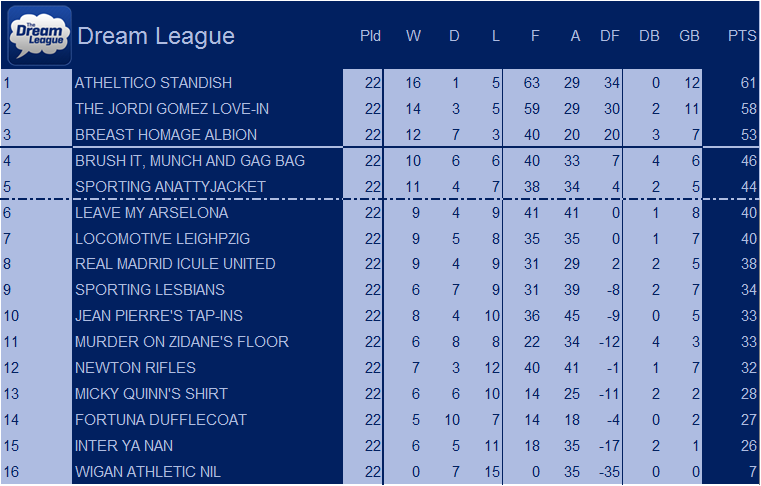Select SPORTING ANATTYJACKET team name
761x486 pixels.
tap(170, 187)
